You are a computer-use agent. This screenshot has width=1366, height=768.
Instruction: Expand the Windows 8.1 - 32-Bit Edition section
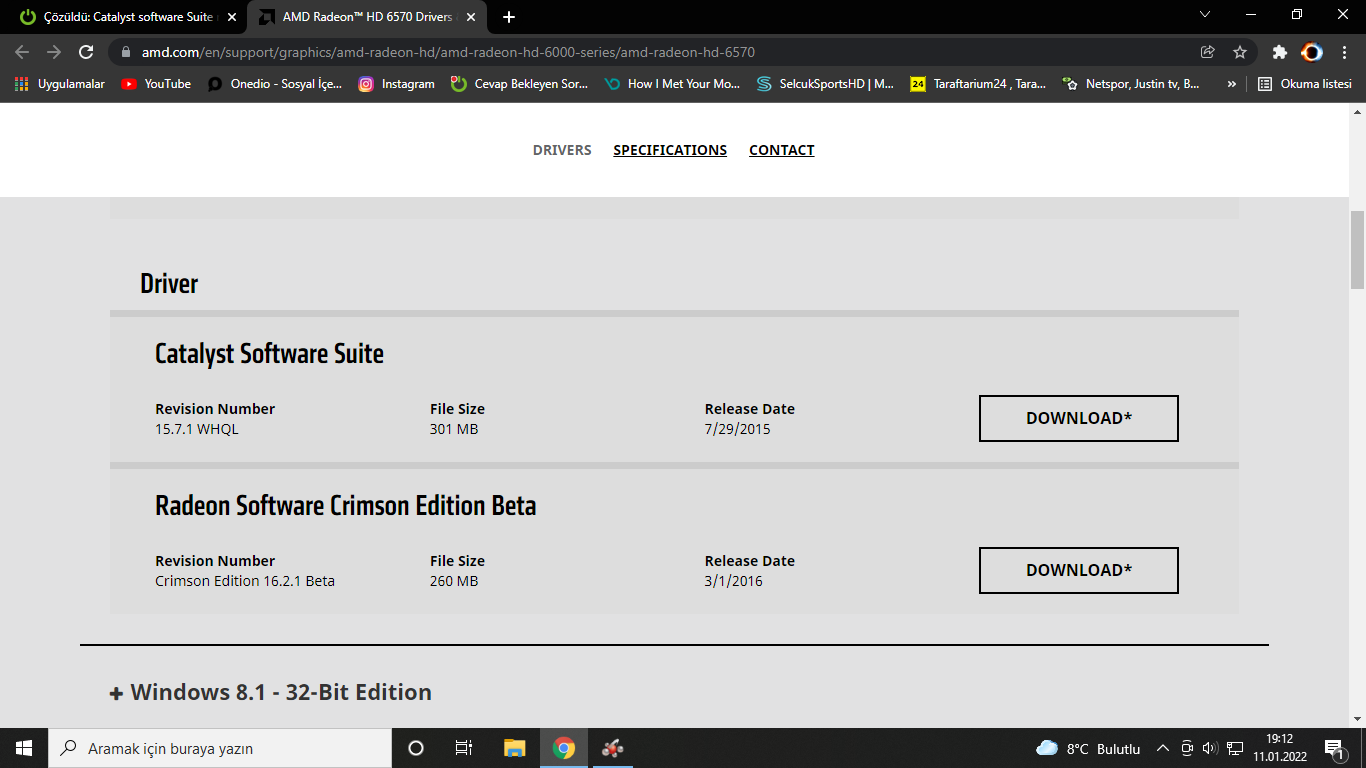[x=271, y=692]
